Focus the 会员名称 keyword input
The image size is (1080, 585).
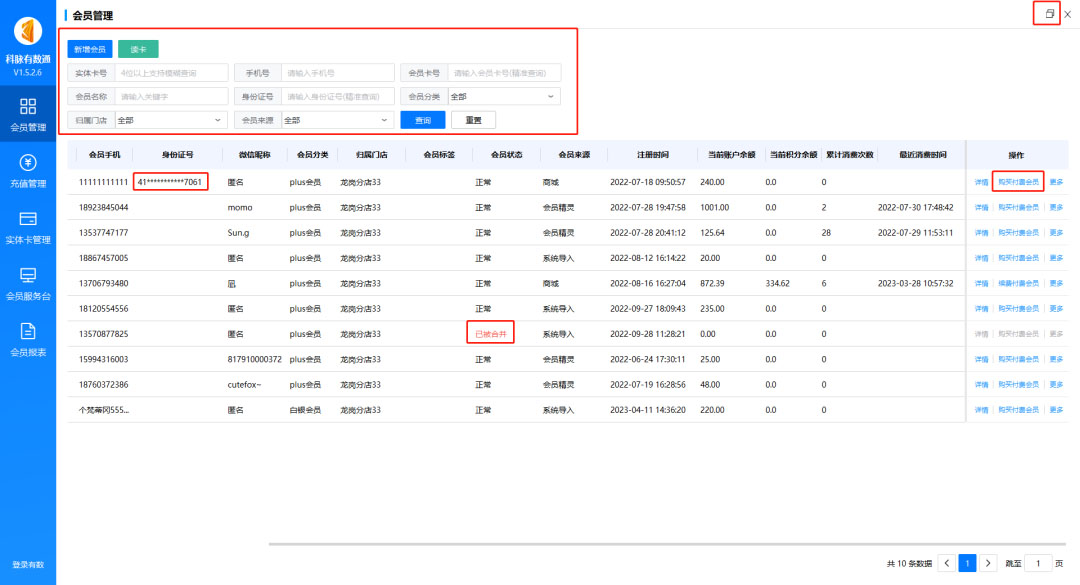[172, 96]
